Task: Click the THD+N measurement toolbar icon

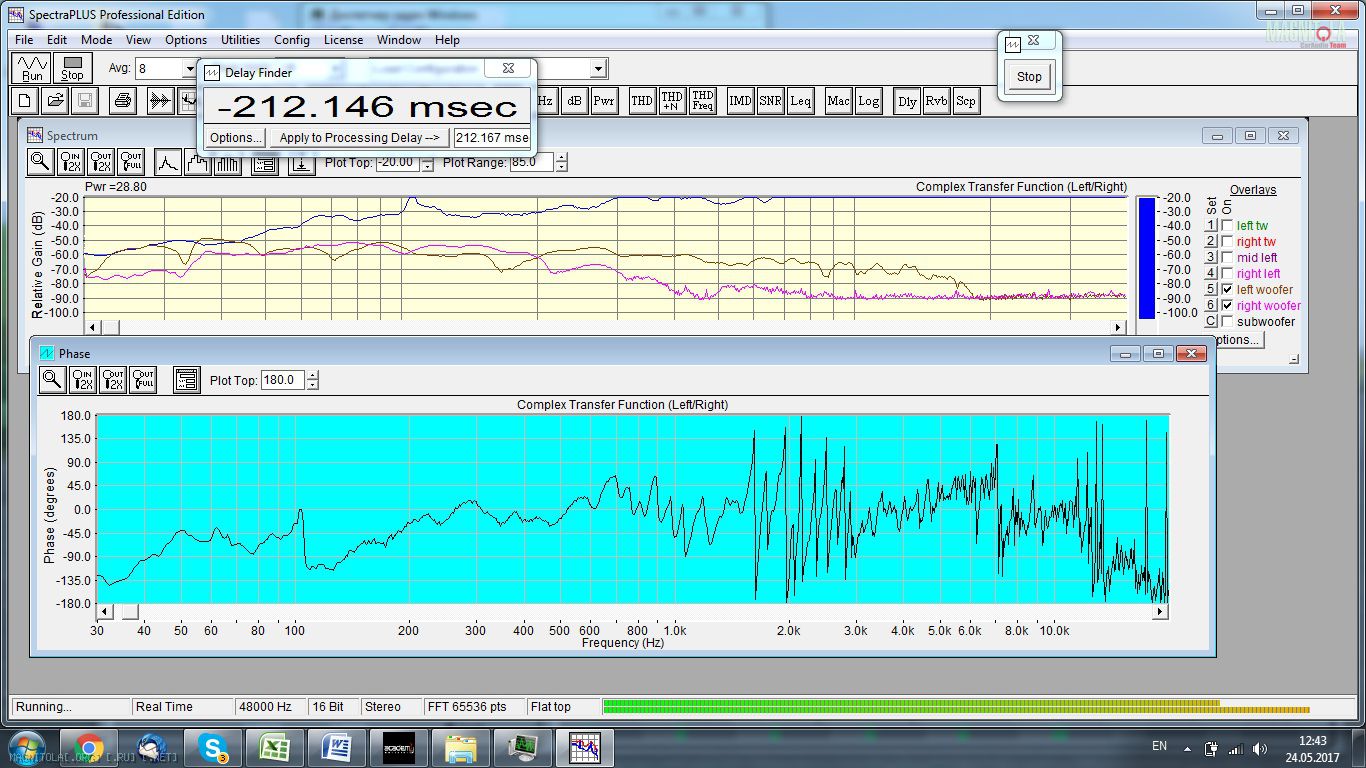Action: 672,101
